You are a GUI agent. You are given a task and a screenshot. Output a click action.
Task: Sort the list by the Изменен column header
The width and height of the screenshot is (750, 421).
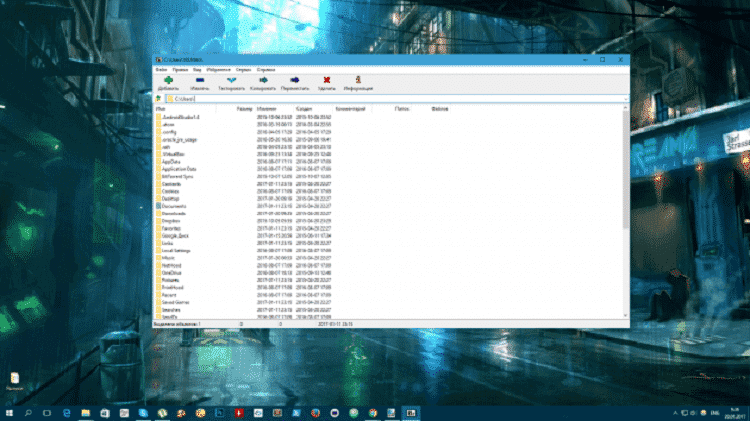265,108
